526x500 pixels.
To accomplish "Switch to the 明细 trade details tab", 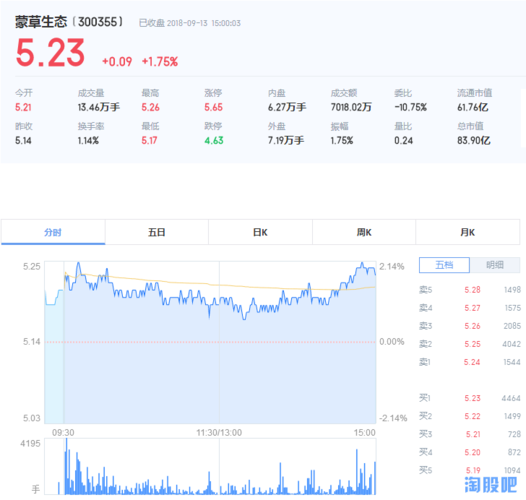I will click(495, 265).
